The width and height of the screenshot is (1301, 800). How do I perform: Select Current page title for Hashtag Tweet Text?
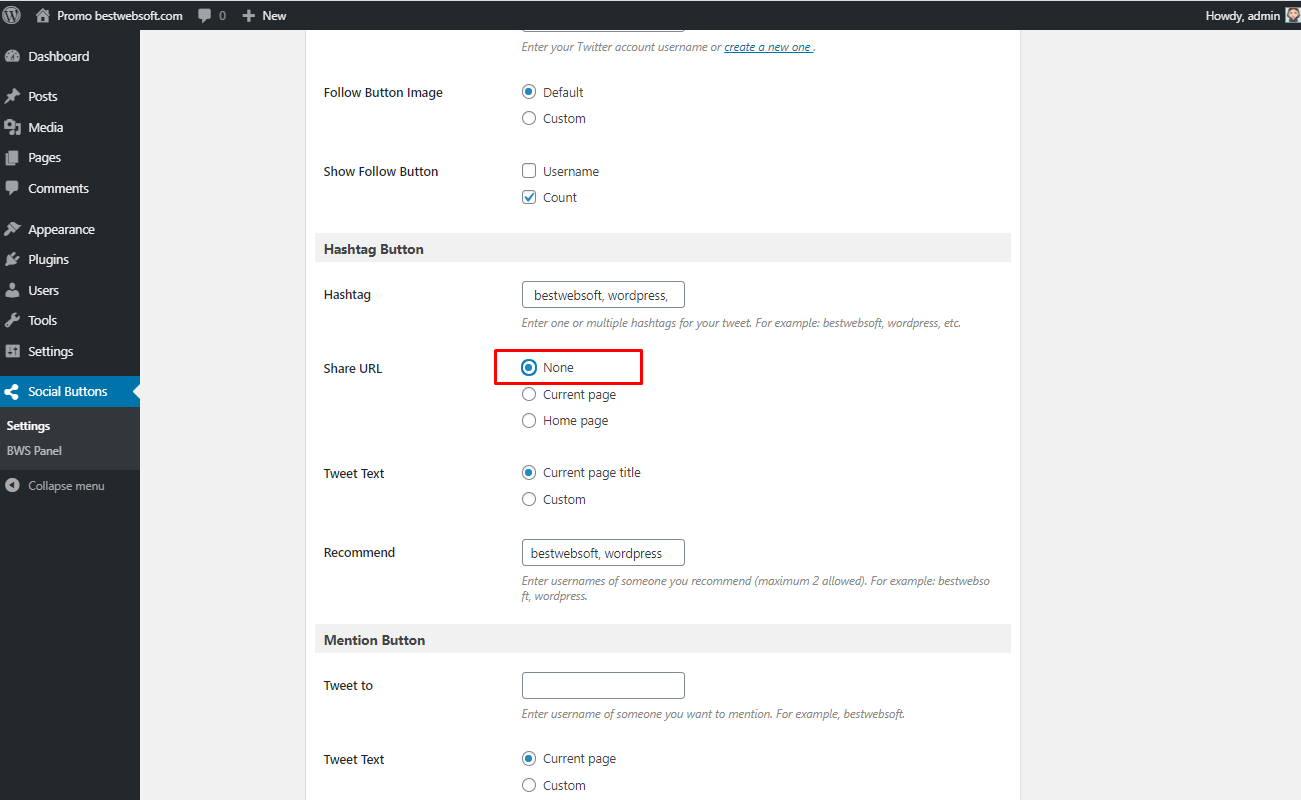pyautogui.click(x=529, y=472)
